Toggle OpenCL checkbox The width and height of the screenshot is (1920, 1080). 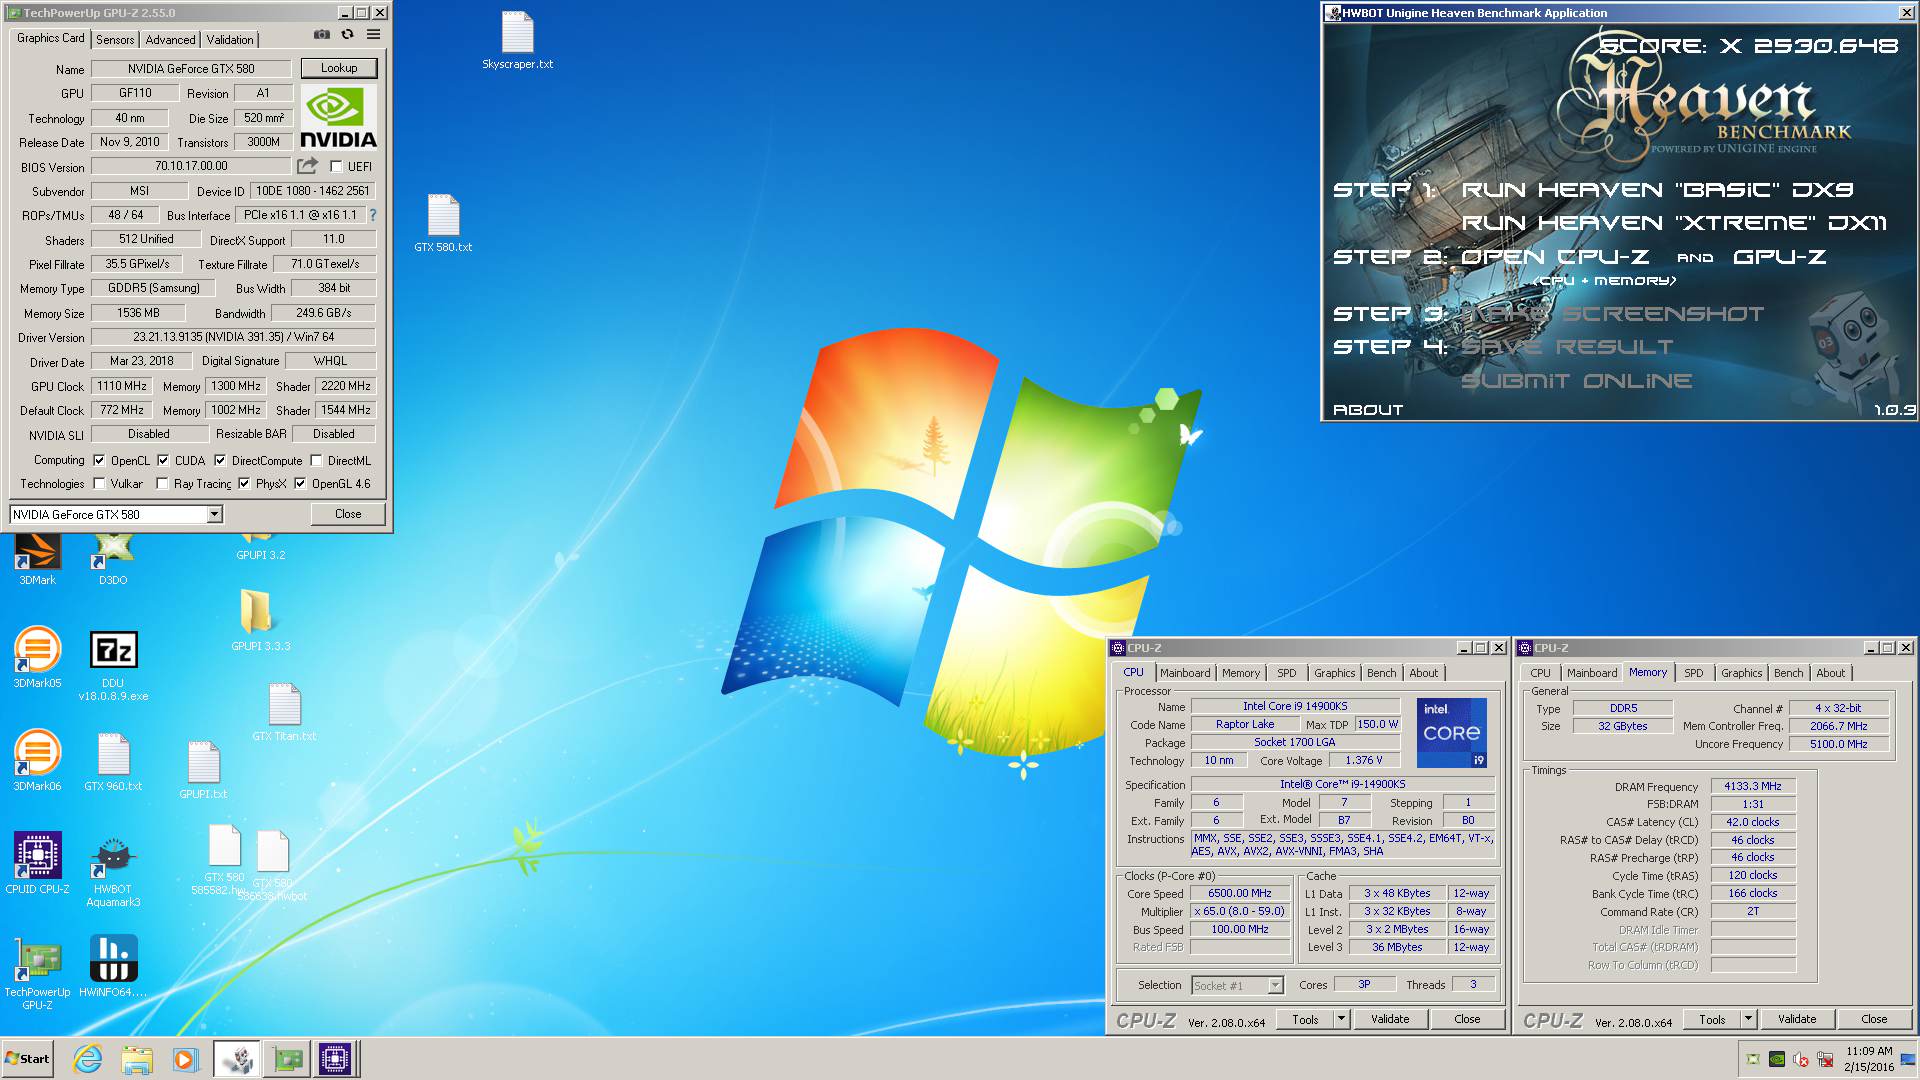point(99,461)
